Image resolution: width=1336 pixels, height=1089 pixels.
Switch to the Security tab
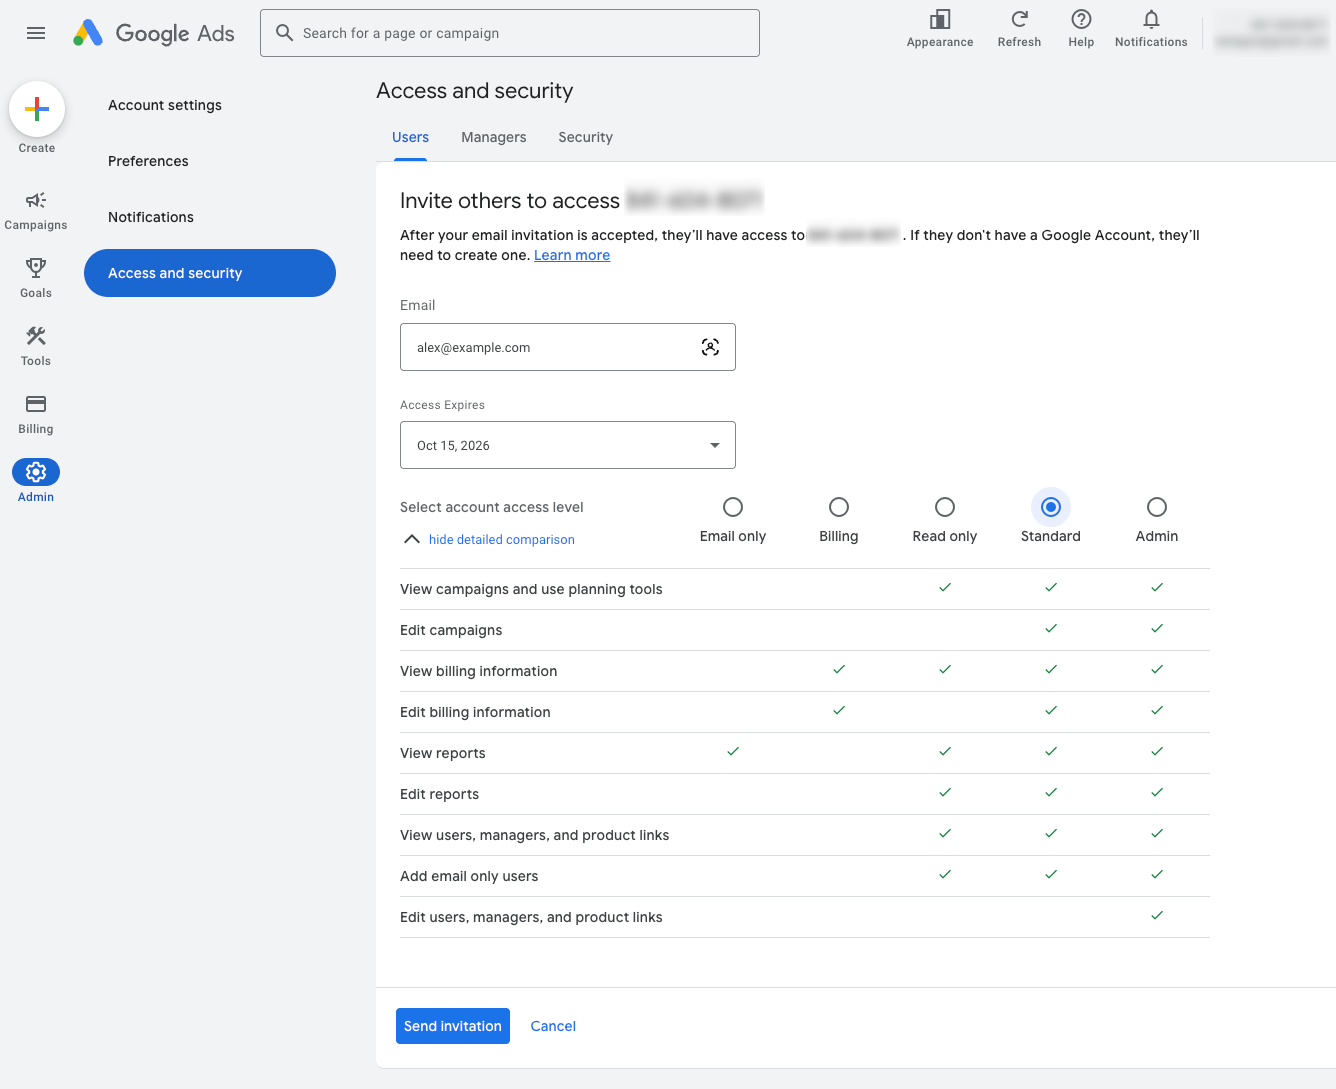[x=585, y=137]
